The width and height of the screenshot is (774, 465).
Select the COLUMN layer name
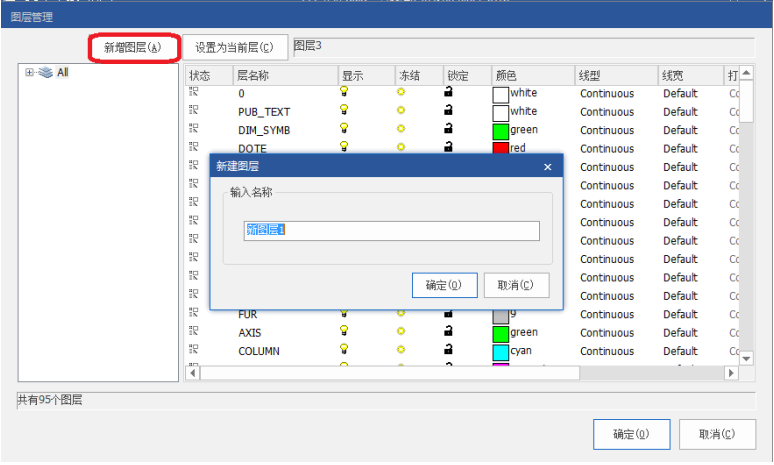click(259, 351)
